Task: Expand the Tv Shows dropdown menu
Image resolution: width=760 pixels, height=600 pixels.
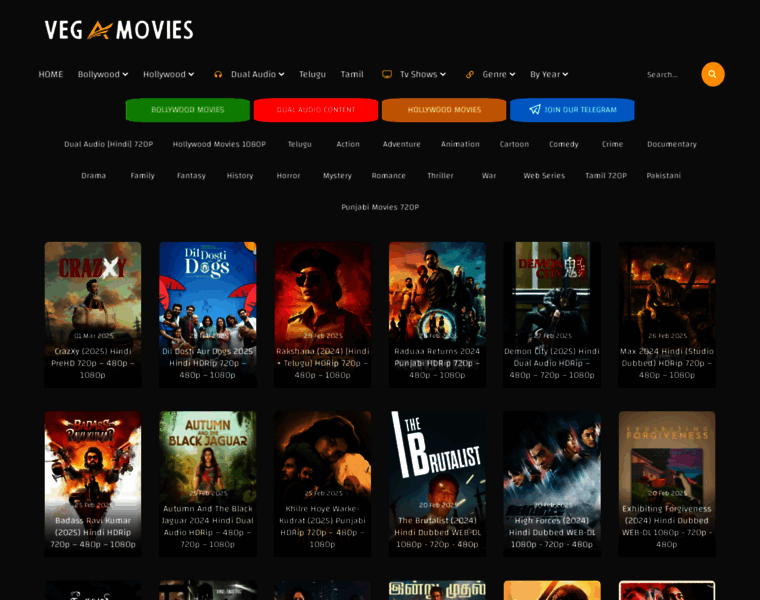Action: (x=423, y=74)
